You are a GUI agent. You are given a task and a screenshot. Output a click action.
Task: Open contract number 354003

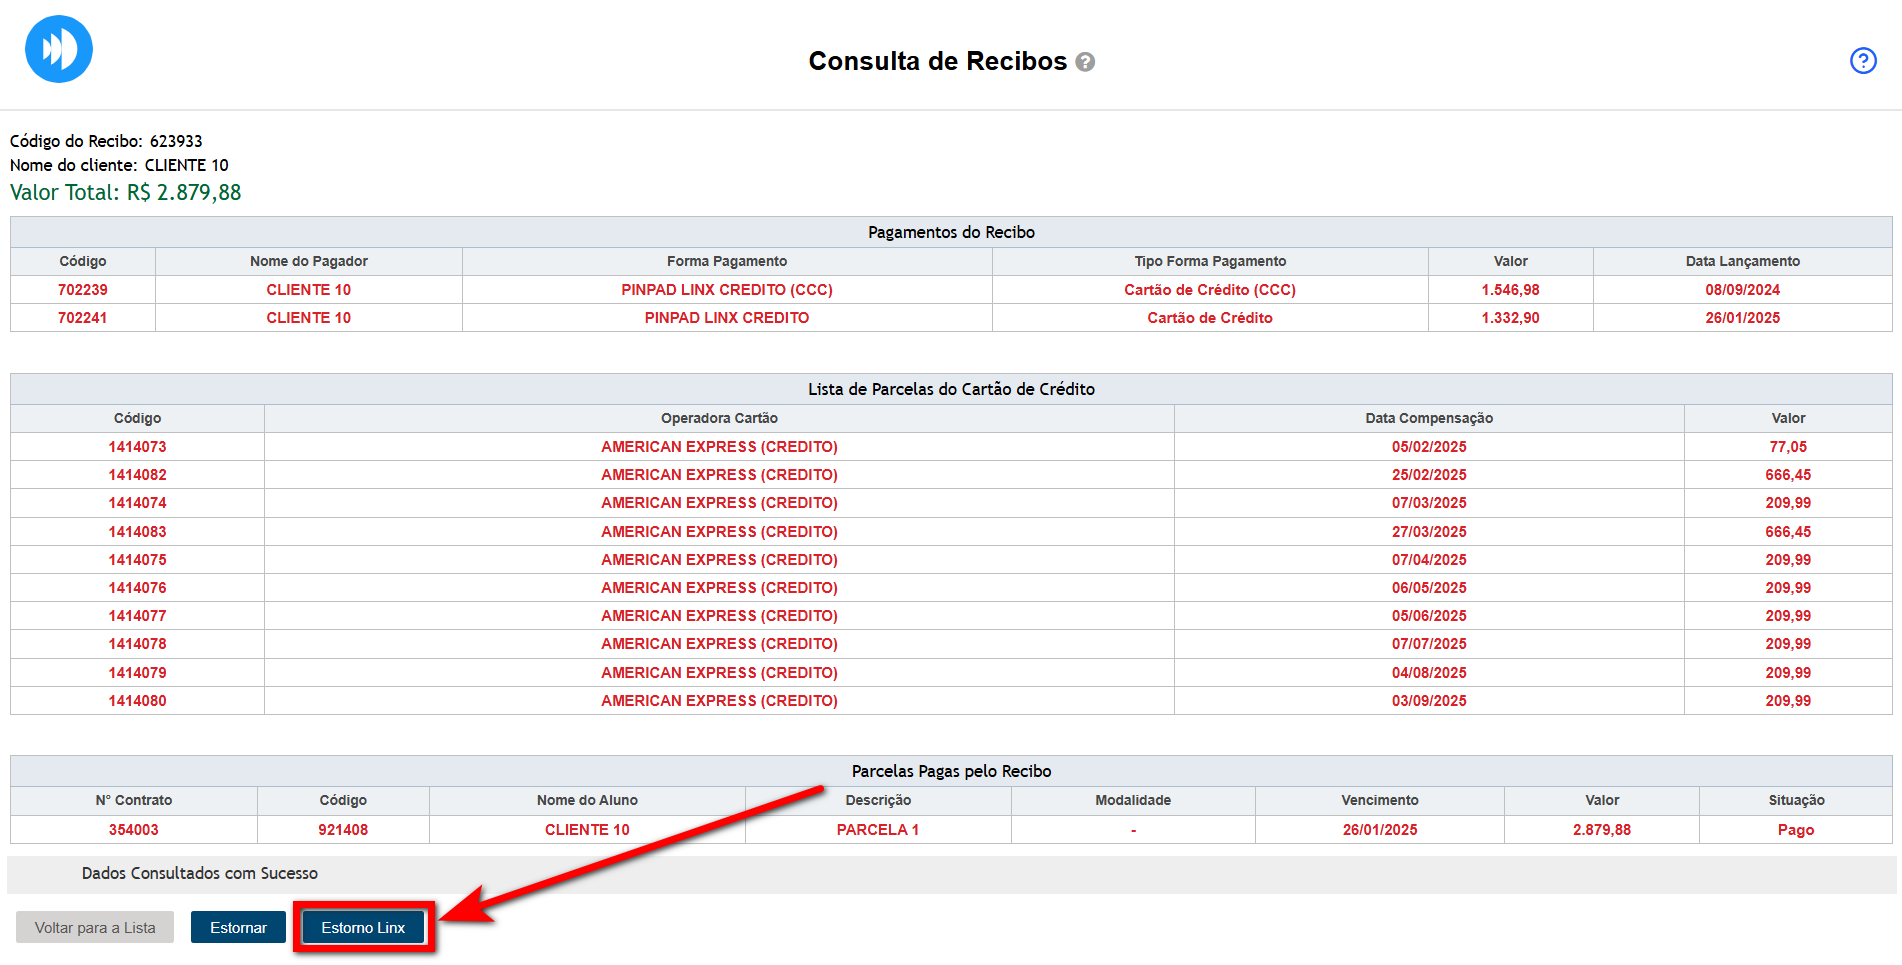coord(134,830)
